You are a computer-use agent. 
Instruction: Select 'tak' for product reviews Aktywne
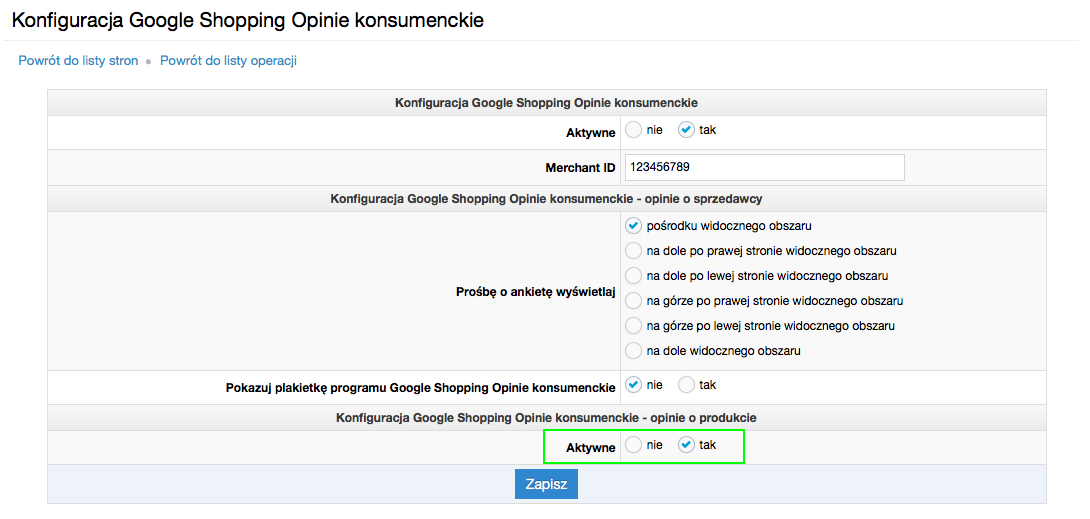686,446
